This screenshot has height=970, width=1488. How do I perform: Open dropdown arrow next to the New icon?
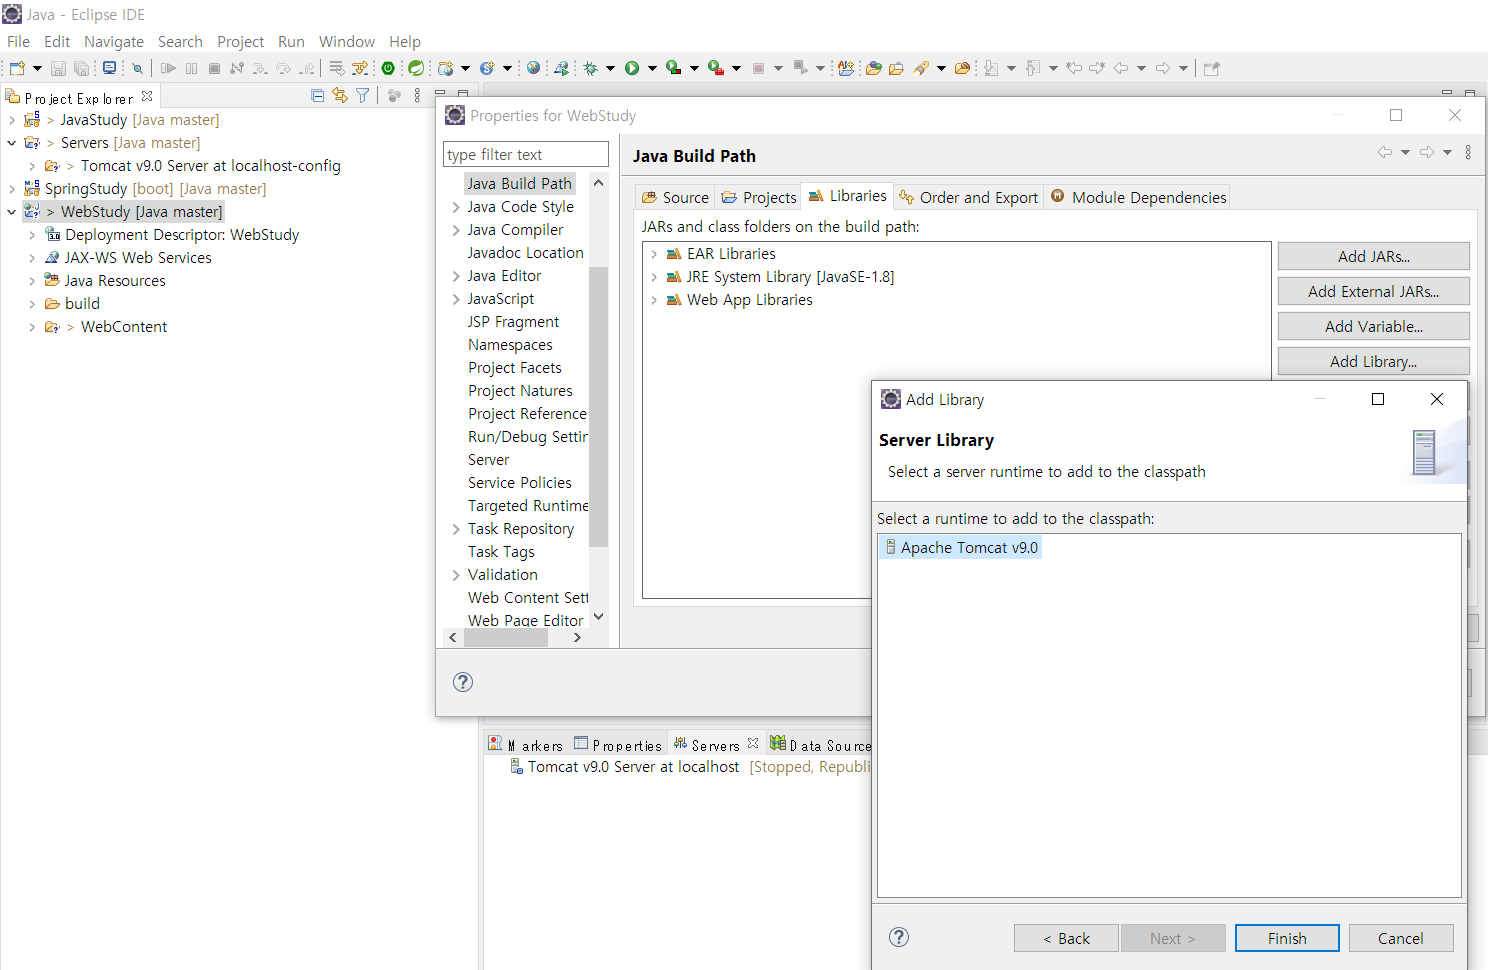(x=37, y=68)
